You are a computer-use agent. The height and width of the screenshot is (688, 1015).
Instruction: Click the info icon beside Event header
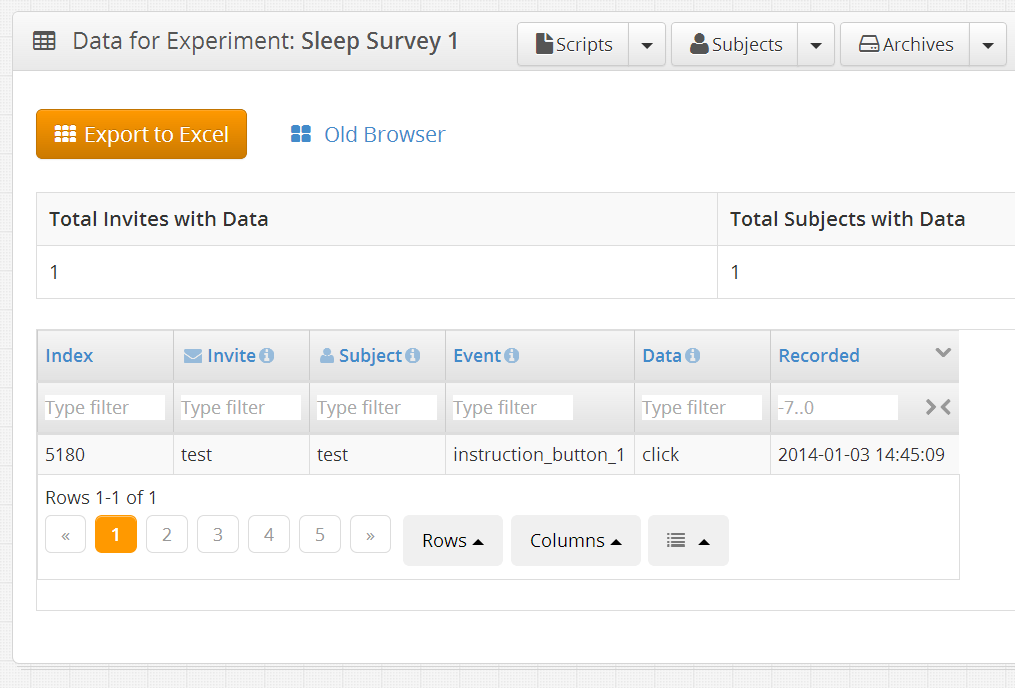[x=512, y=356]
